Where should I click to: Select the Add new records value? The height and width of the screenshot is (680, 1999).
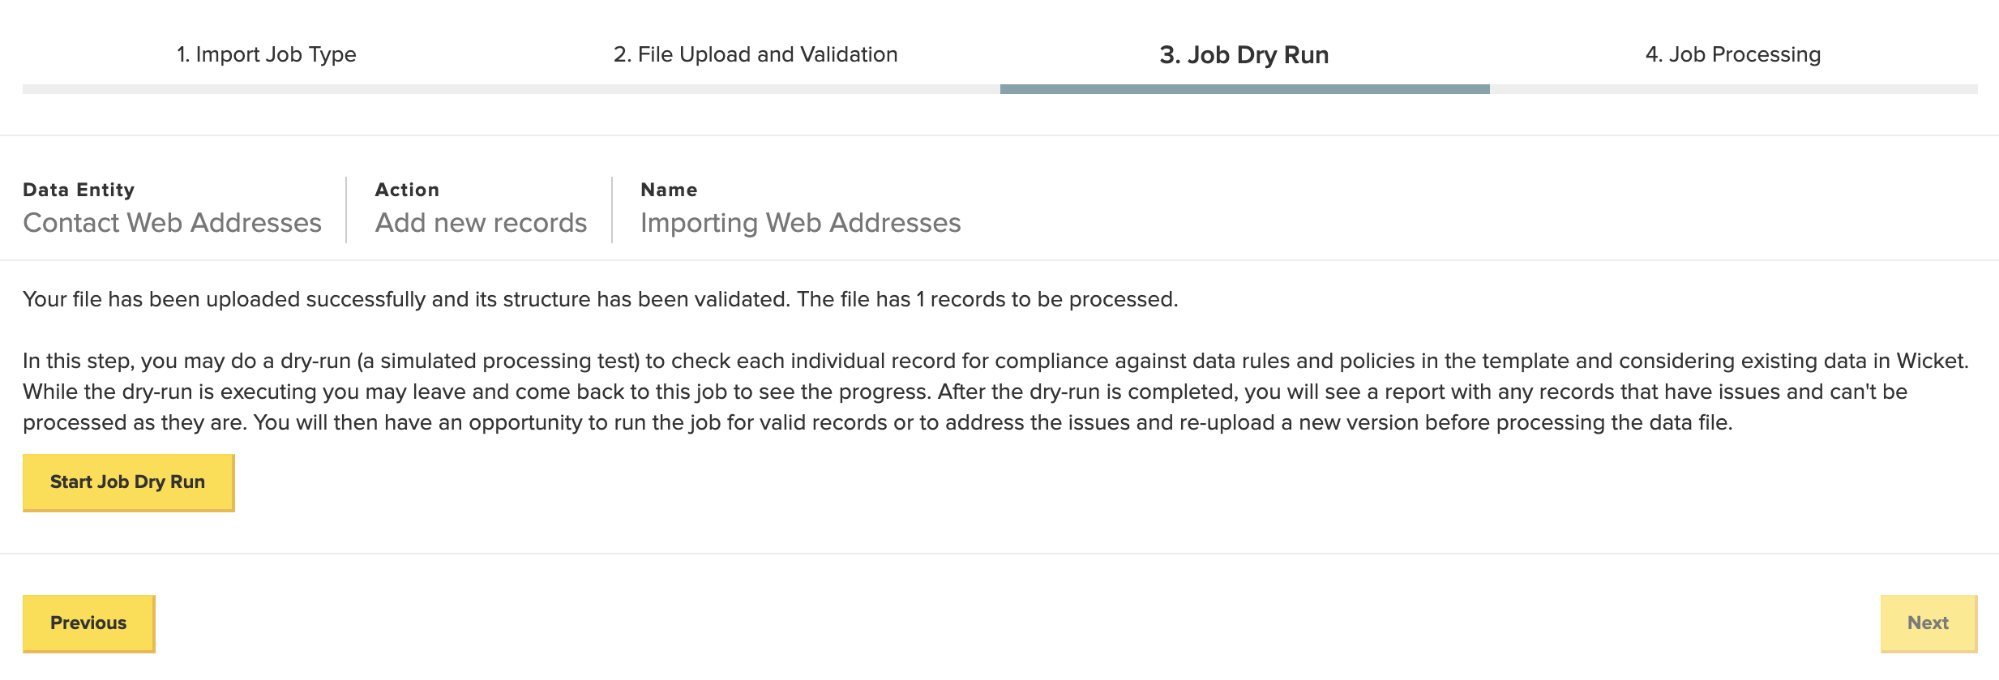pos(480,223)
